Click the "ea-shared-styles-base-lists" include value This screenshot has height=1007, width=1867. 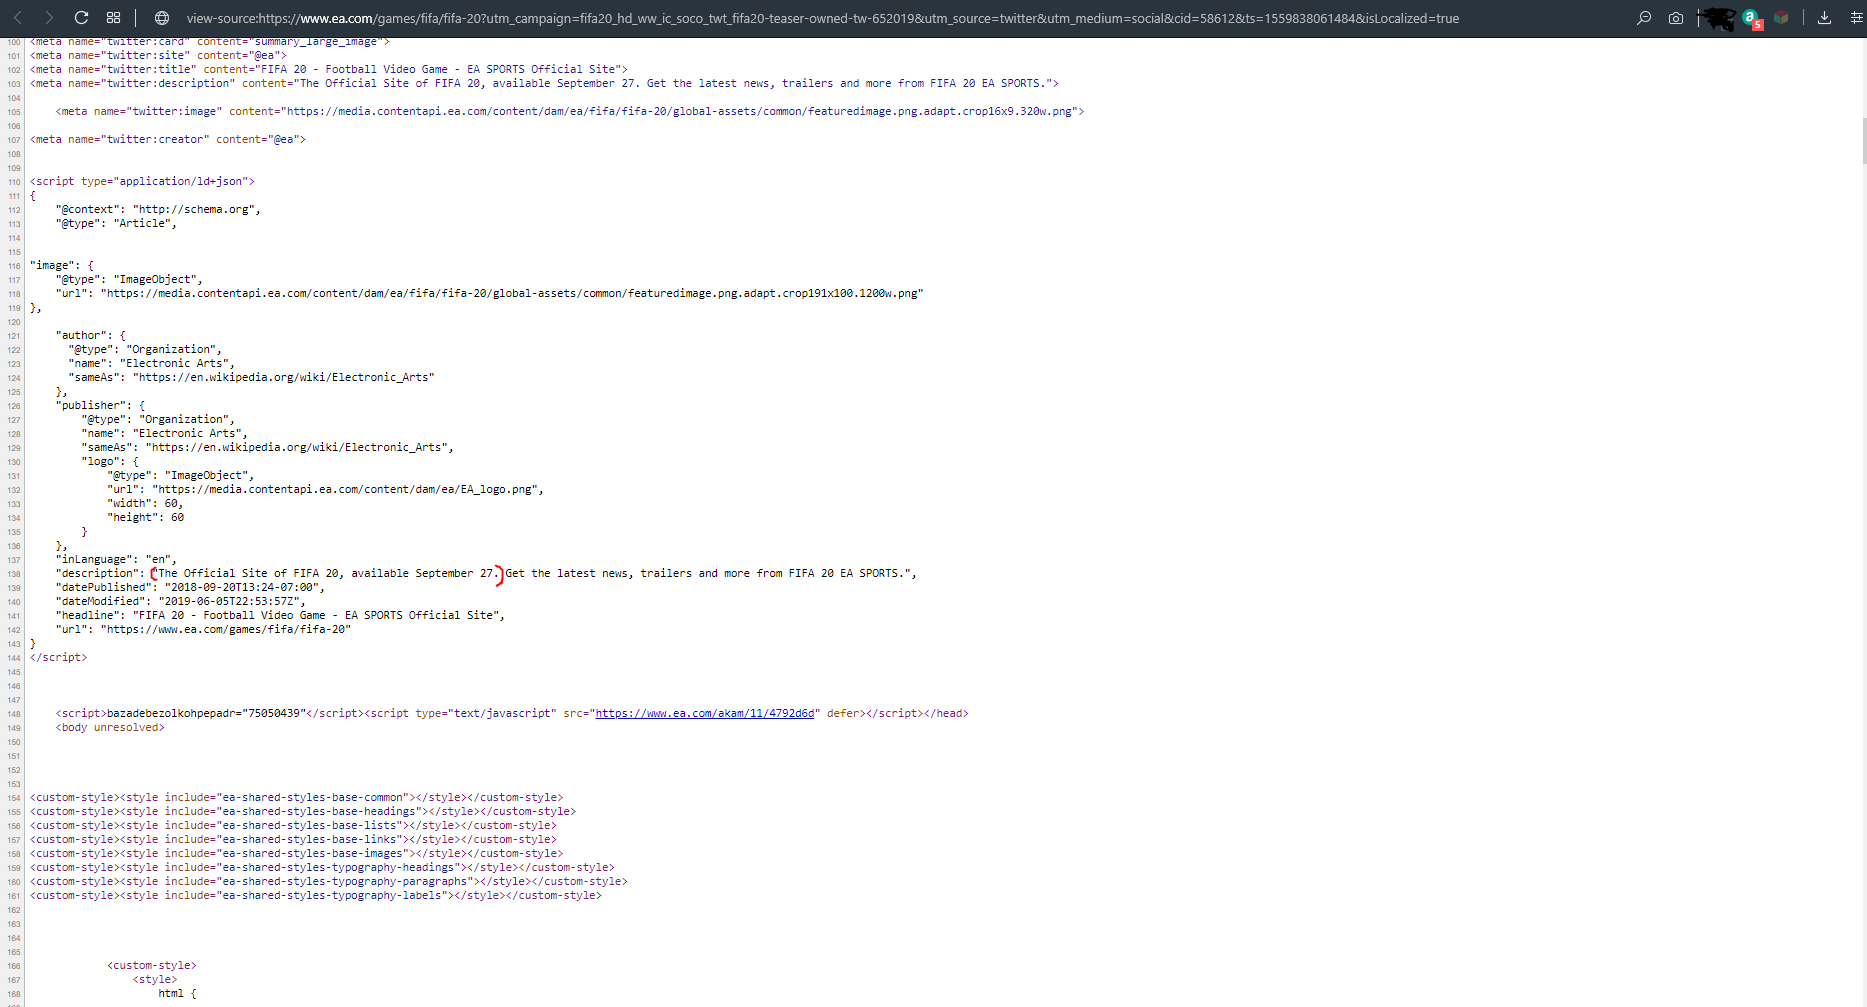310,826
